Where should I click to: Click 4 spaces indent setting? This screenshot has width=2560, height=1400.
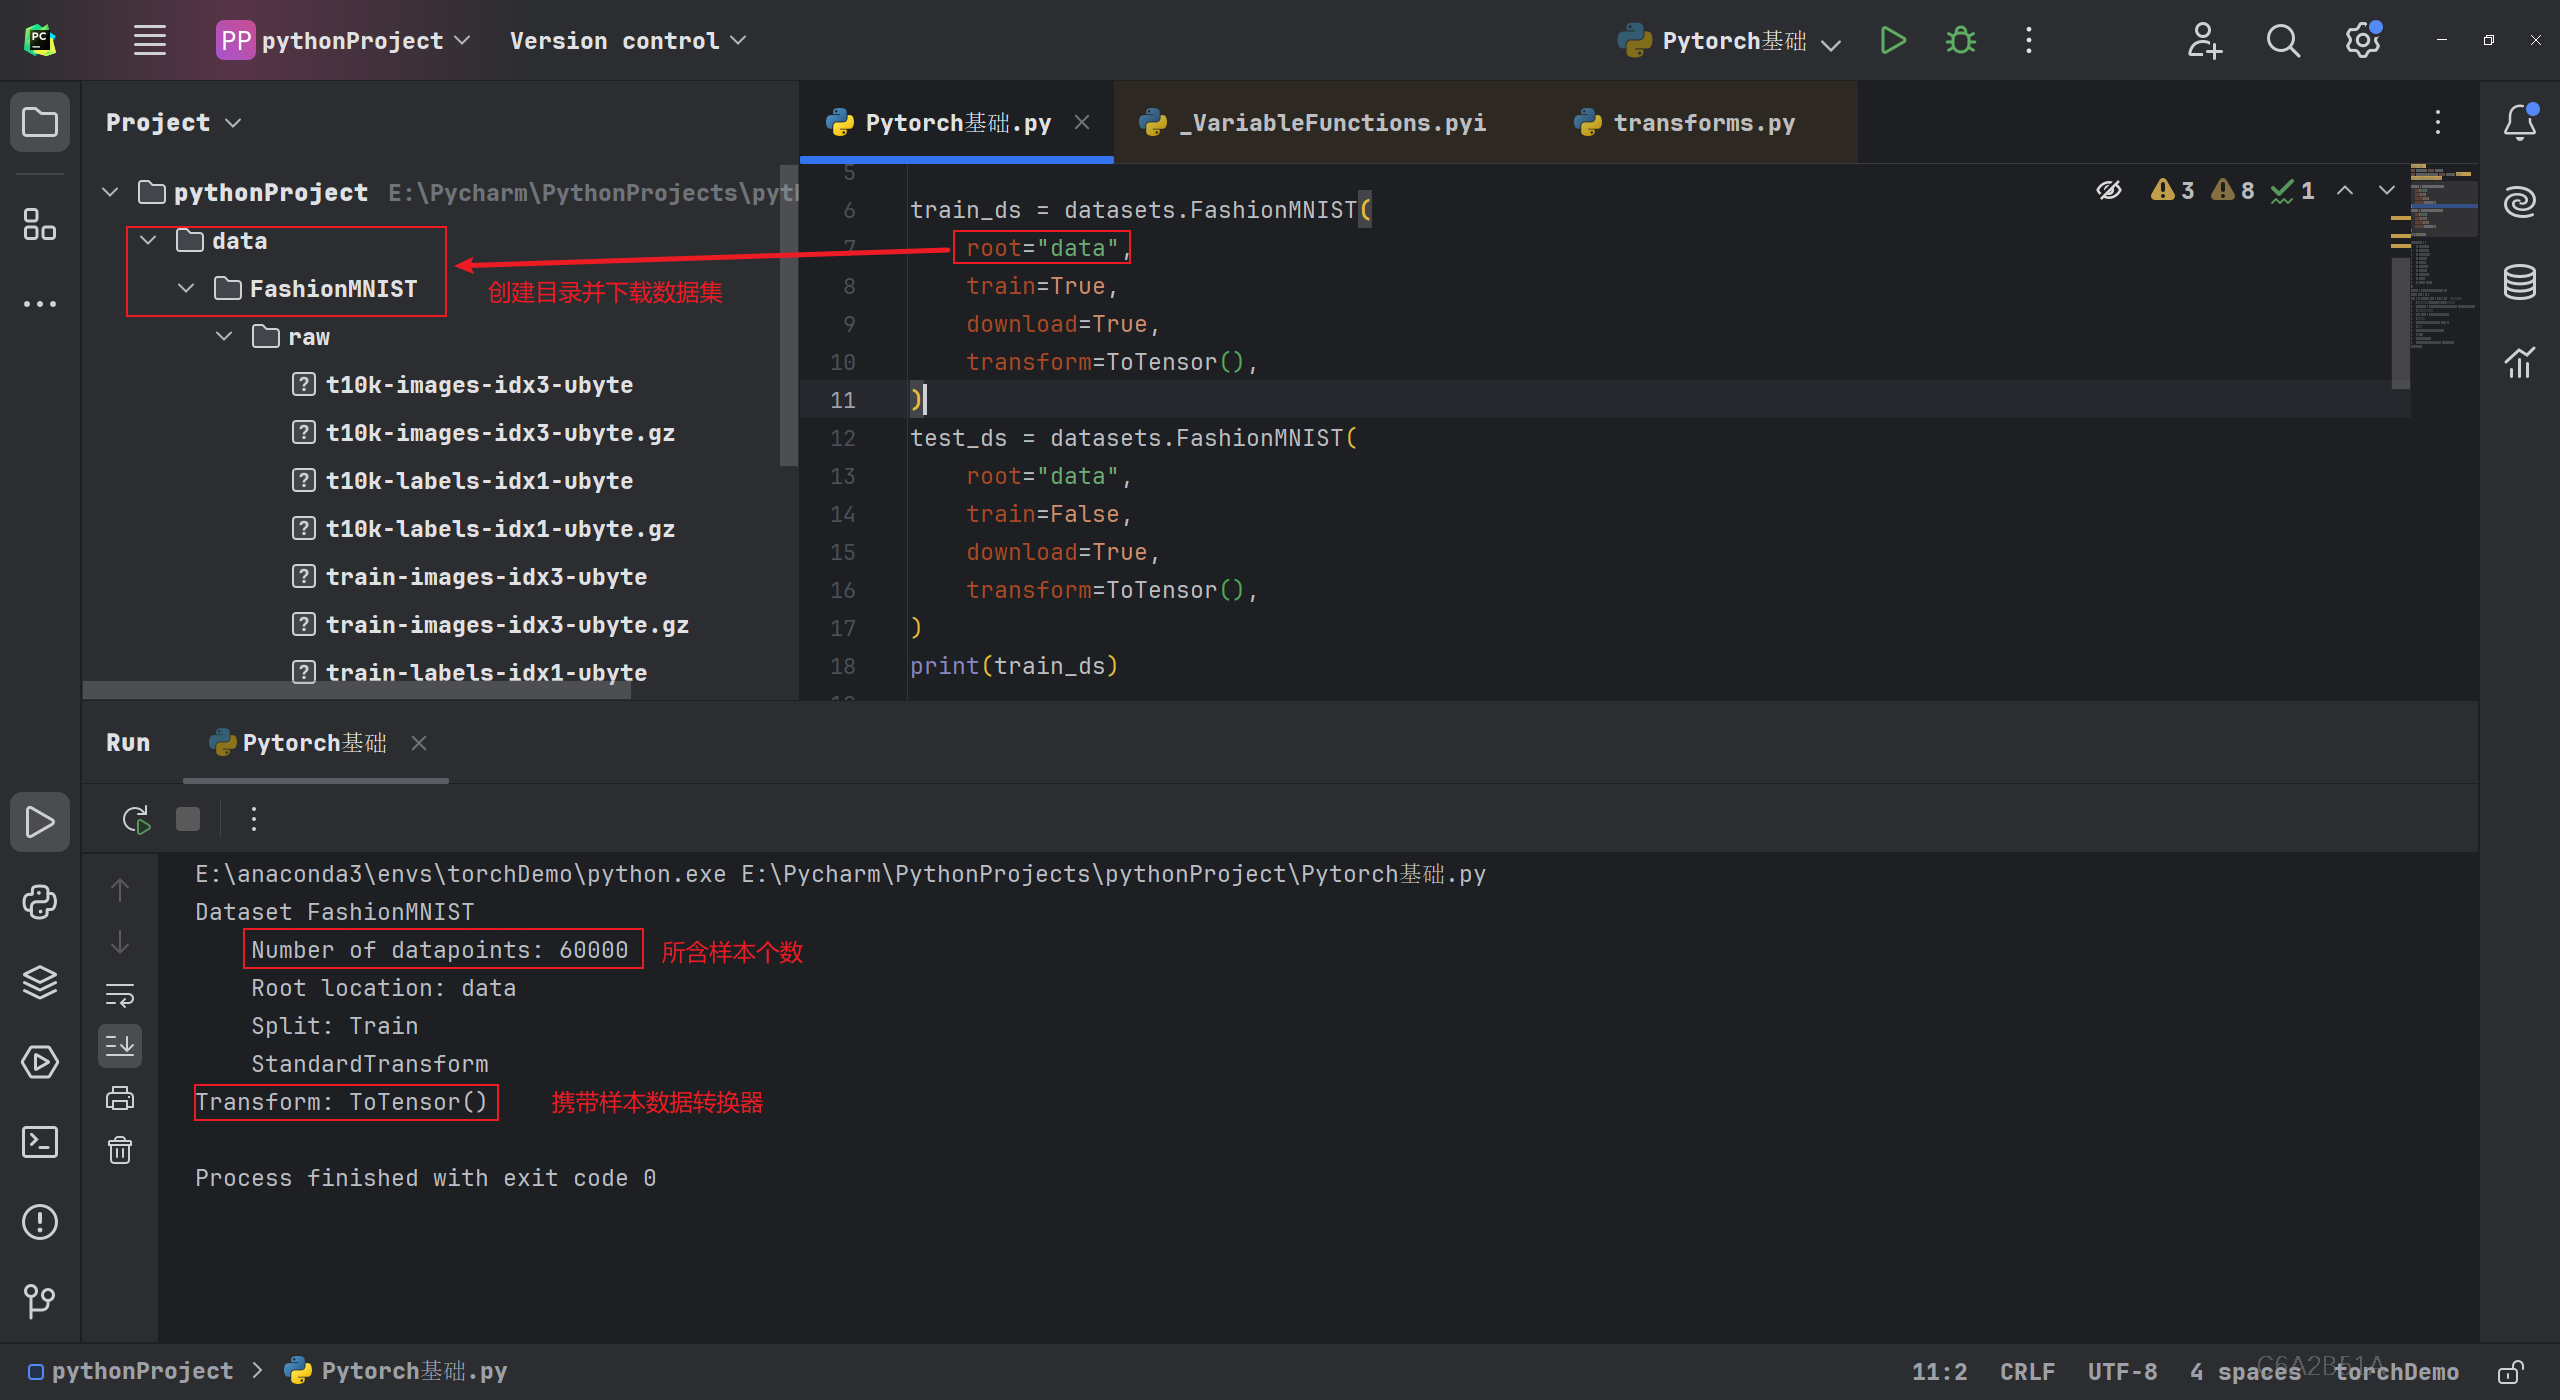[2246, 1372]
